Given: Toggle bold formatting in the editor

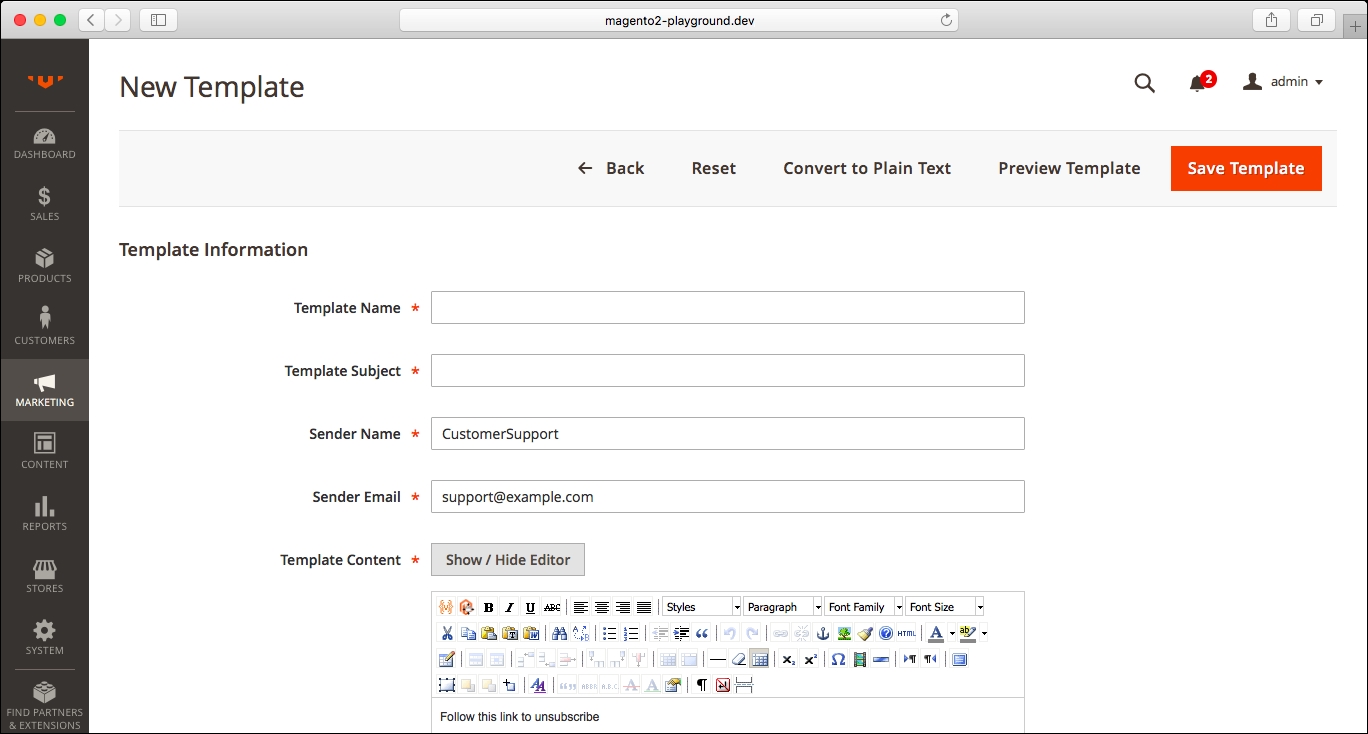Looking at the screenshot, I should pyautogui.click(x=488, y=607).
